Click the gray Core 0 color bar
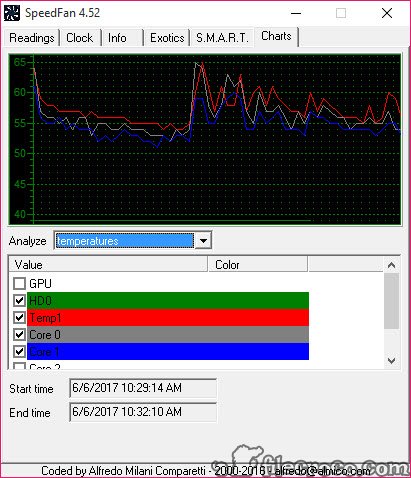The width and height of the screenshot is (411, 478). click(168, 334)
